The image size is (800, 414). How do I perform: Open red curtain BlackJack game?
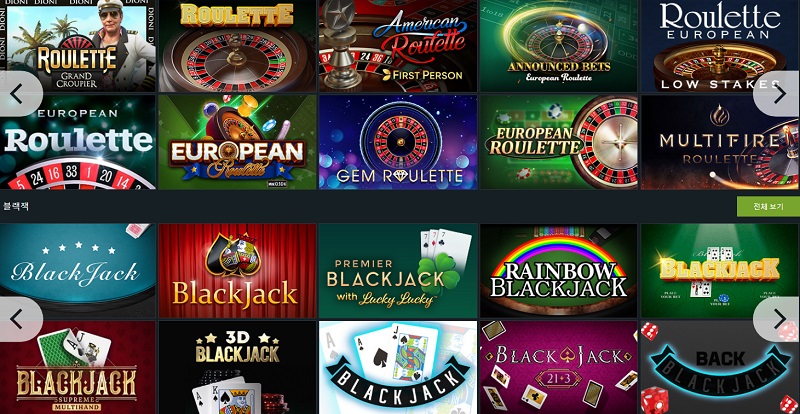click(237, 271)
